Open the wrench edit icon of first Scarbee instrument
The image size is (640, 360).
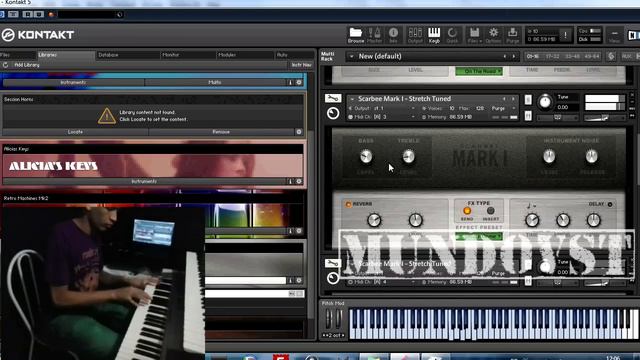click(333, 98)
